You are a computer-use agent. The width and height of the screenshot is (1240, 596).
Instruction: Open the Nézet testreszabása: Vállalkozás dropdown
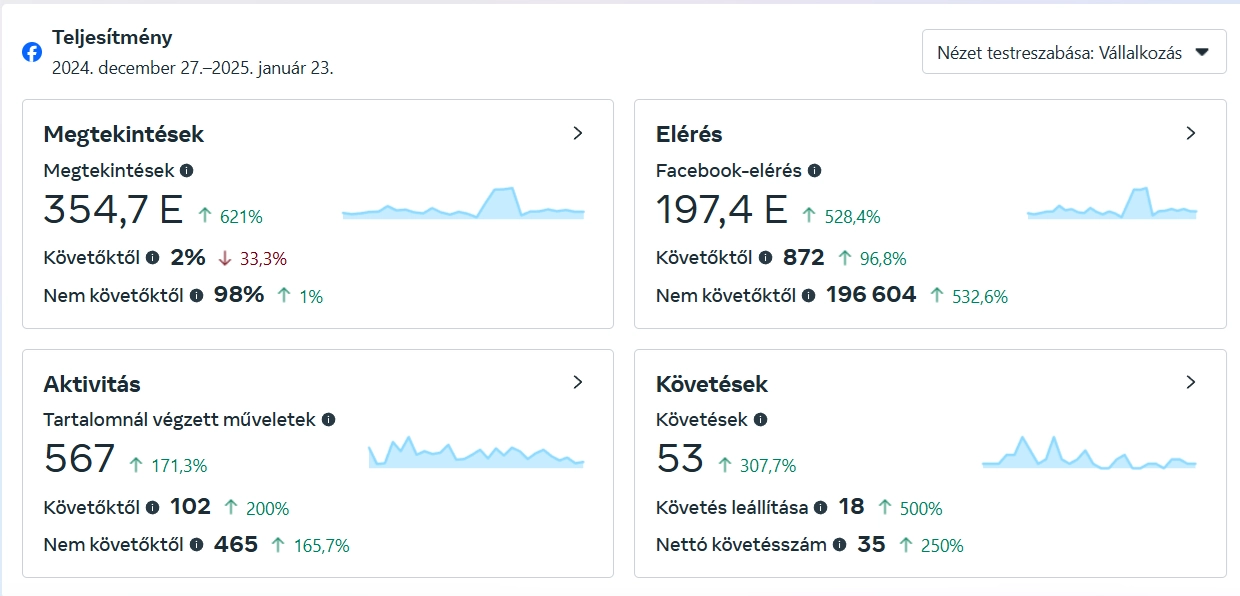coord(1073,52)
